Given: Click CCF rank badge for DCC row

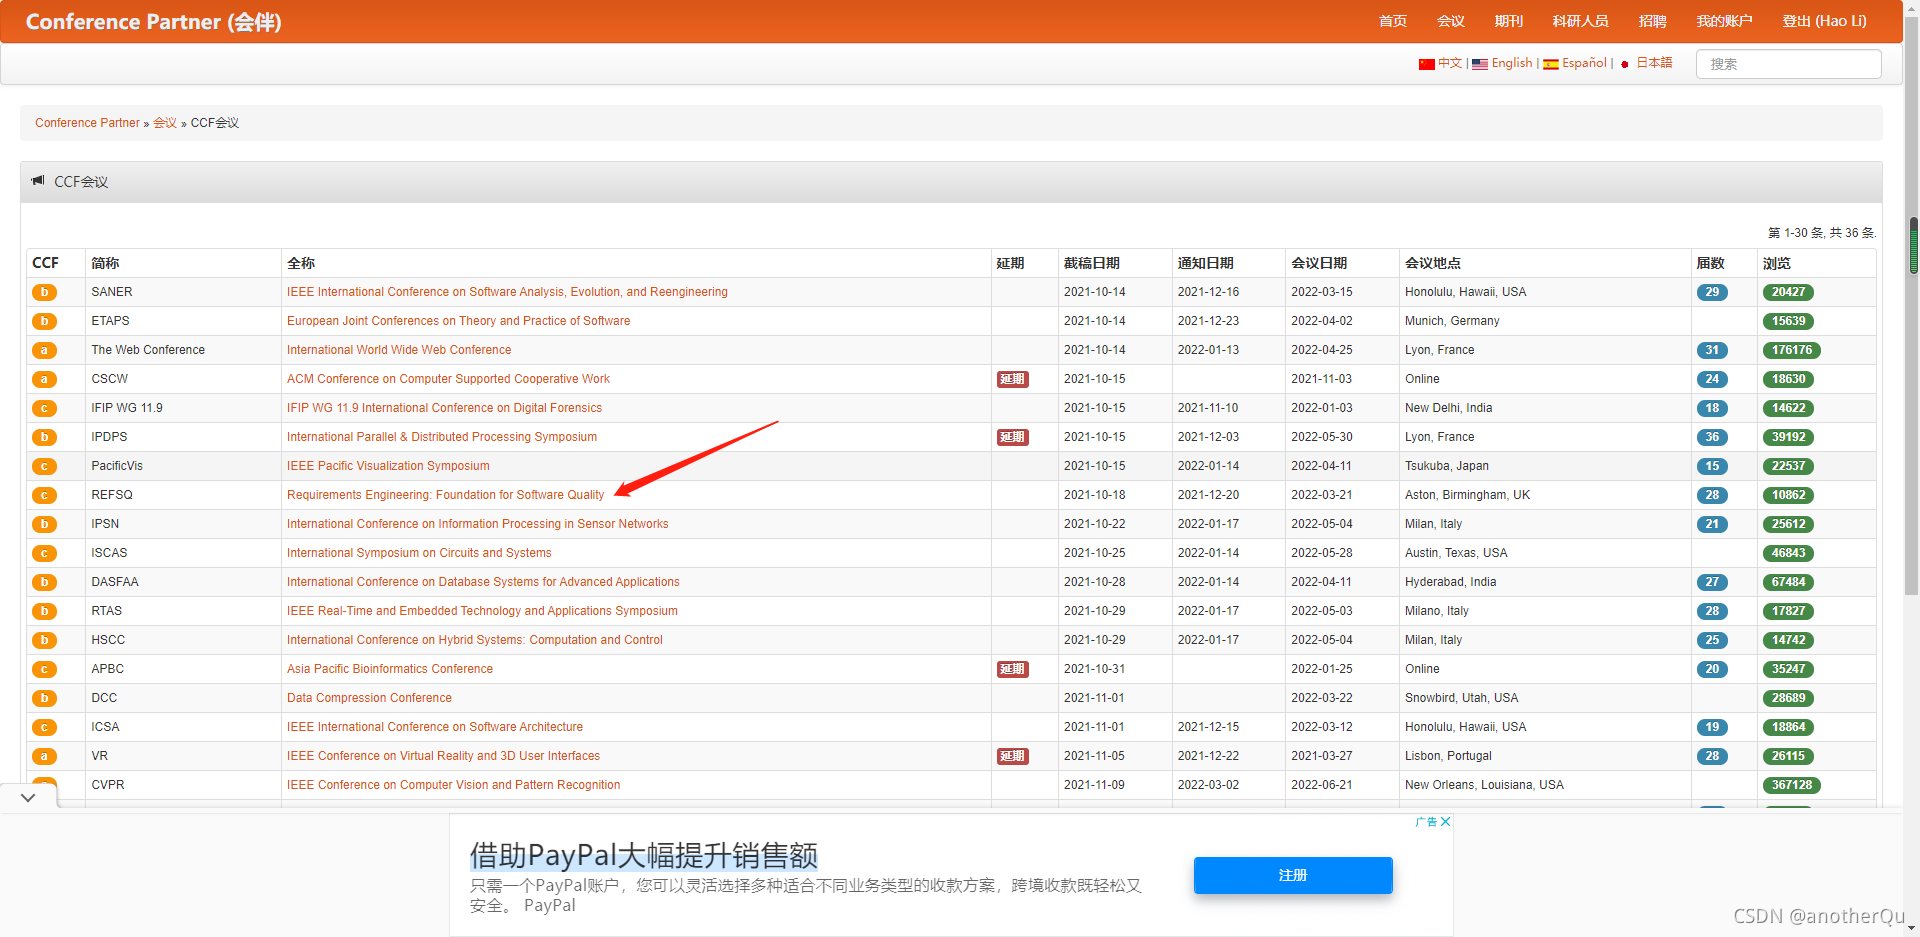Looking at the screenshot, I should pos(44,698).
